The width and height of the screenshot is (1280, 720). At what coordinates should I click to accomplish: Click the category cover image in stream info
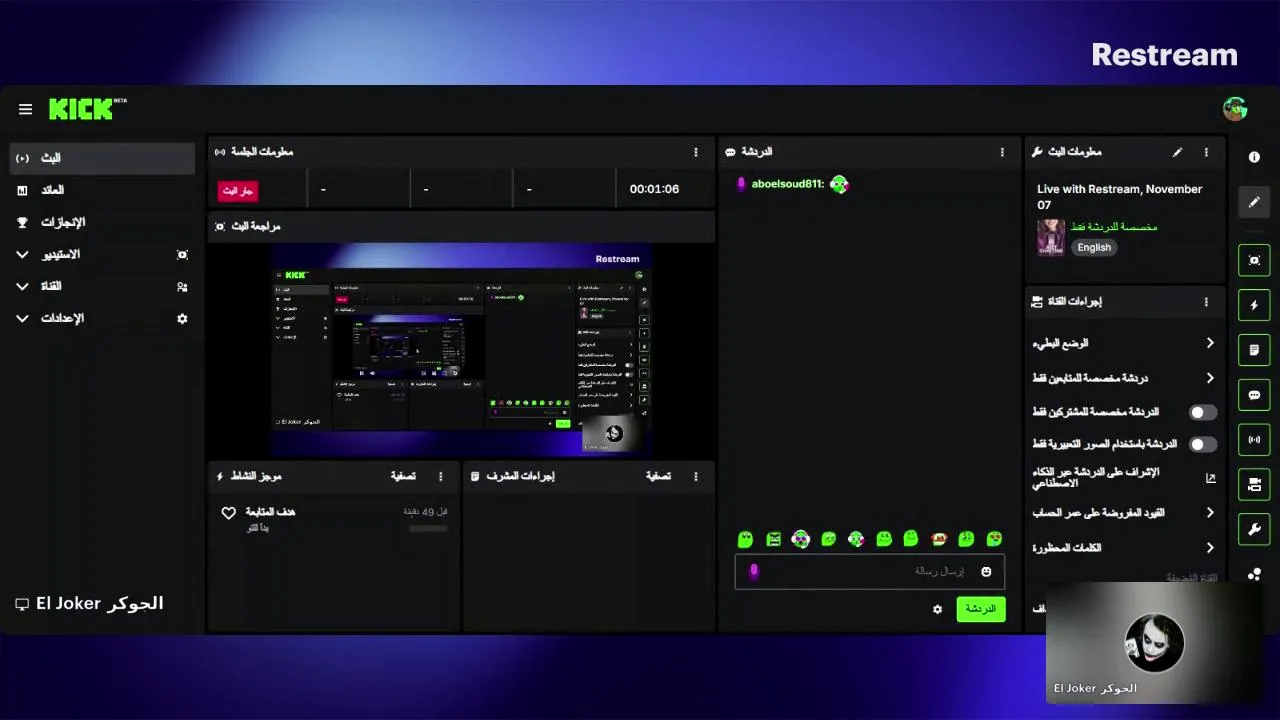pyautogui.click(x=1050, y=238)
